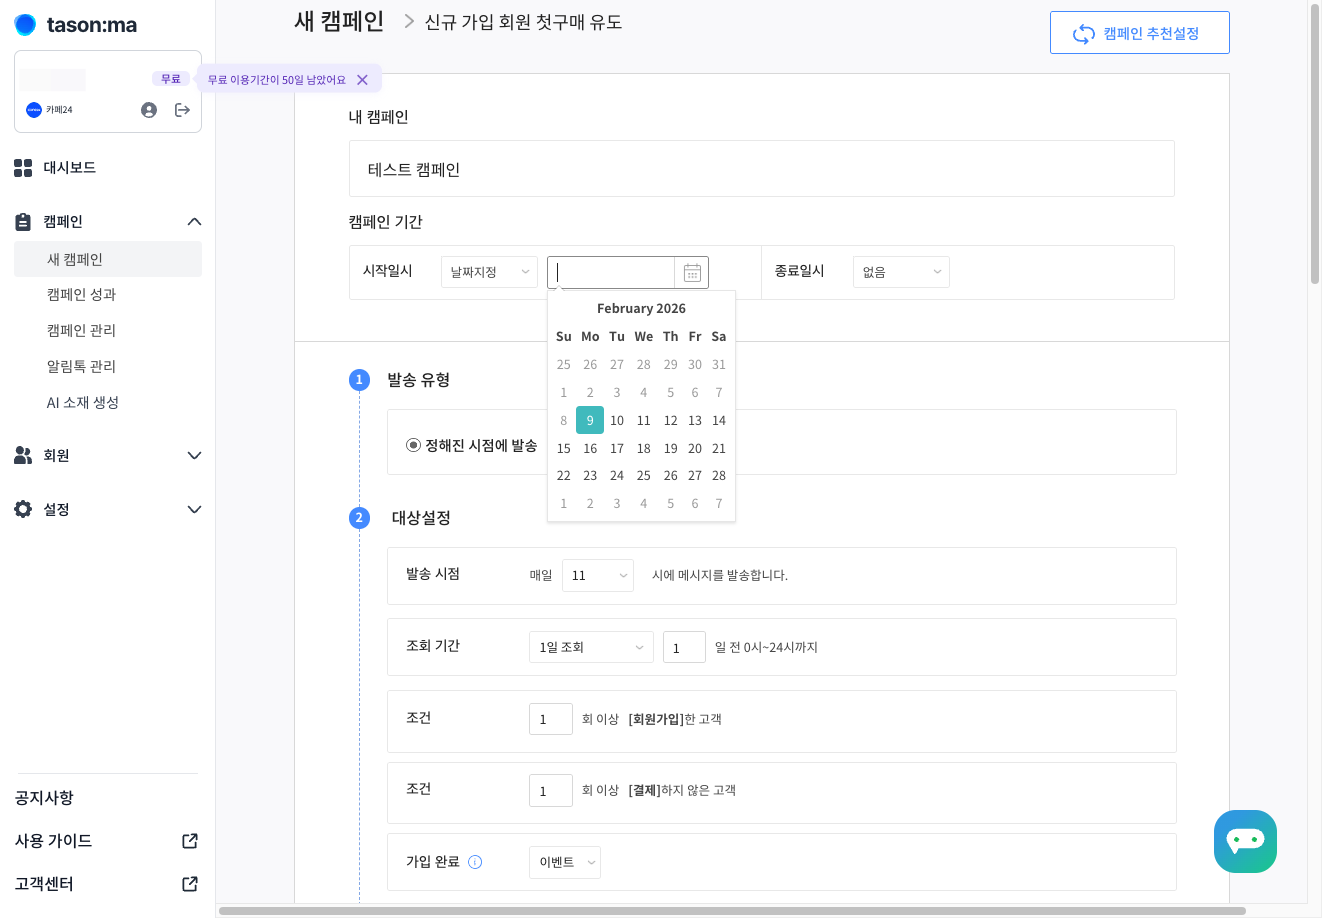Image resolution: width=1322 pixels, height=918 pixels.
Task: Open AI 소재 생성 menu item
Action: pos(83,403)
